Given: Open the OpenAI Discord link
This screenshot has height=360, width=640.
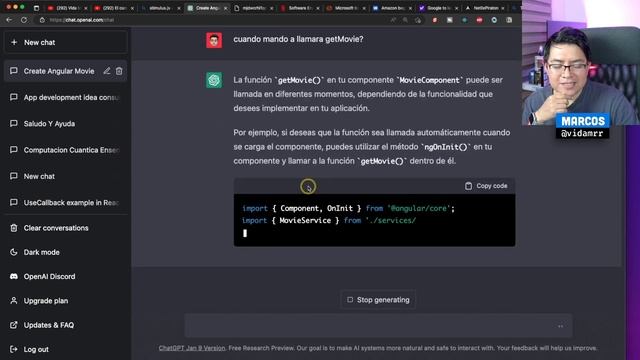Looking at the screenshot, I should [65, 277].
